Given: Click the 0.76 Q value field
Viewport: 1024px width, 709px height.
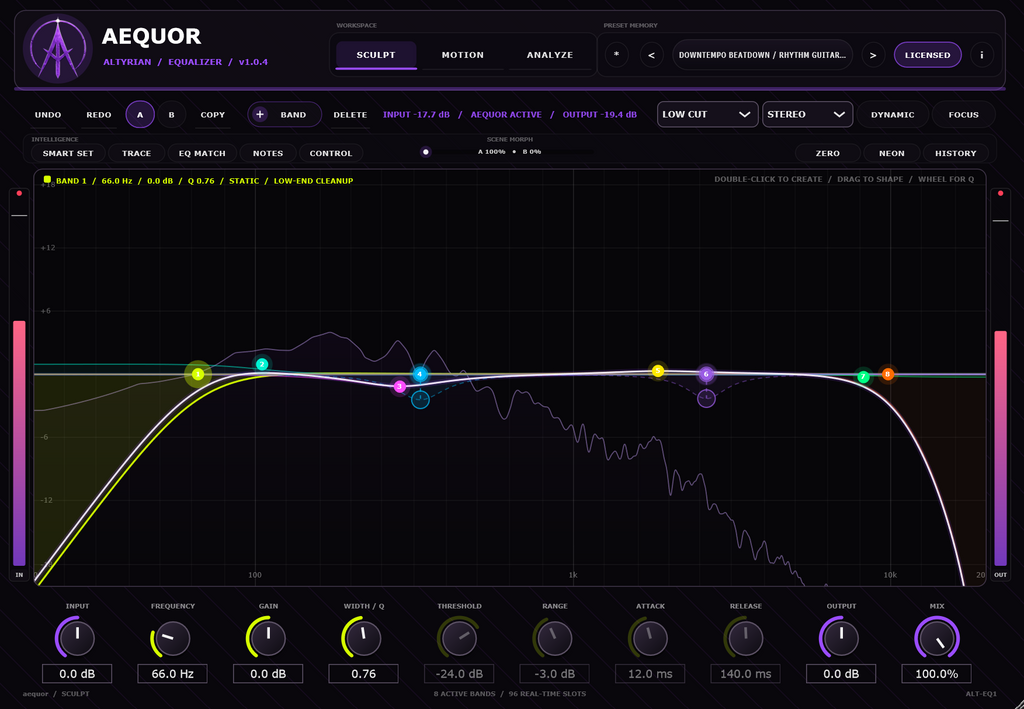Looking at the screenshot, I should [x=363, y=674].
